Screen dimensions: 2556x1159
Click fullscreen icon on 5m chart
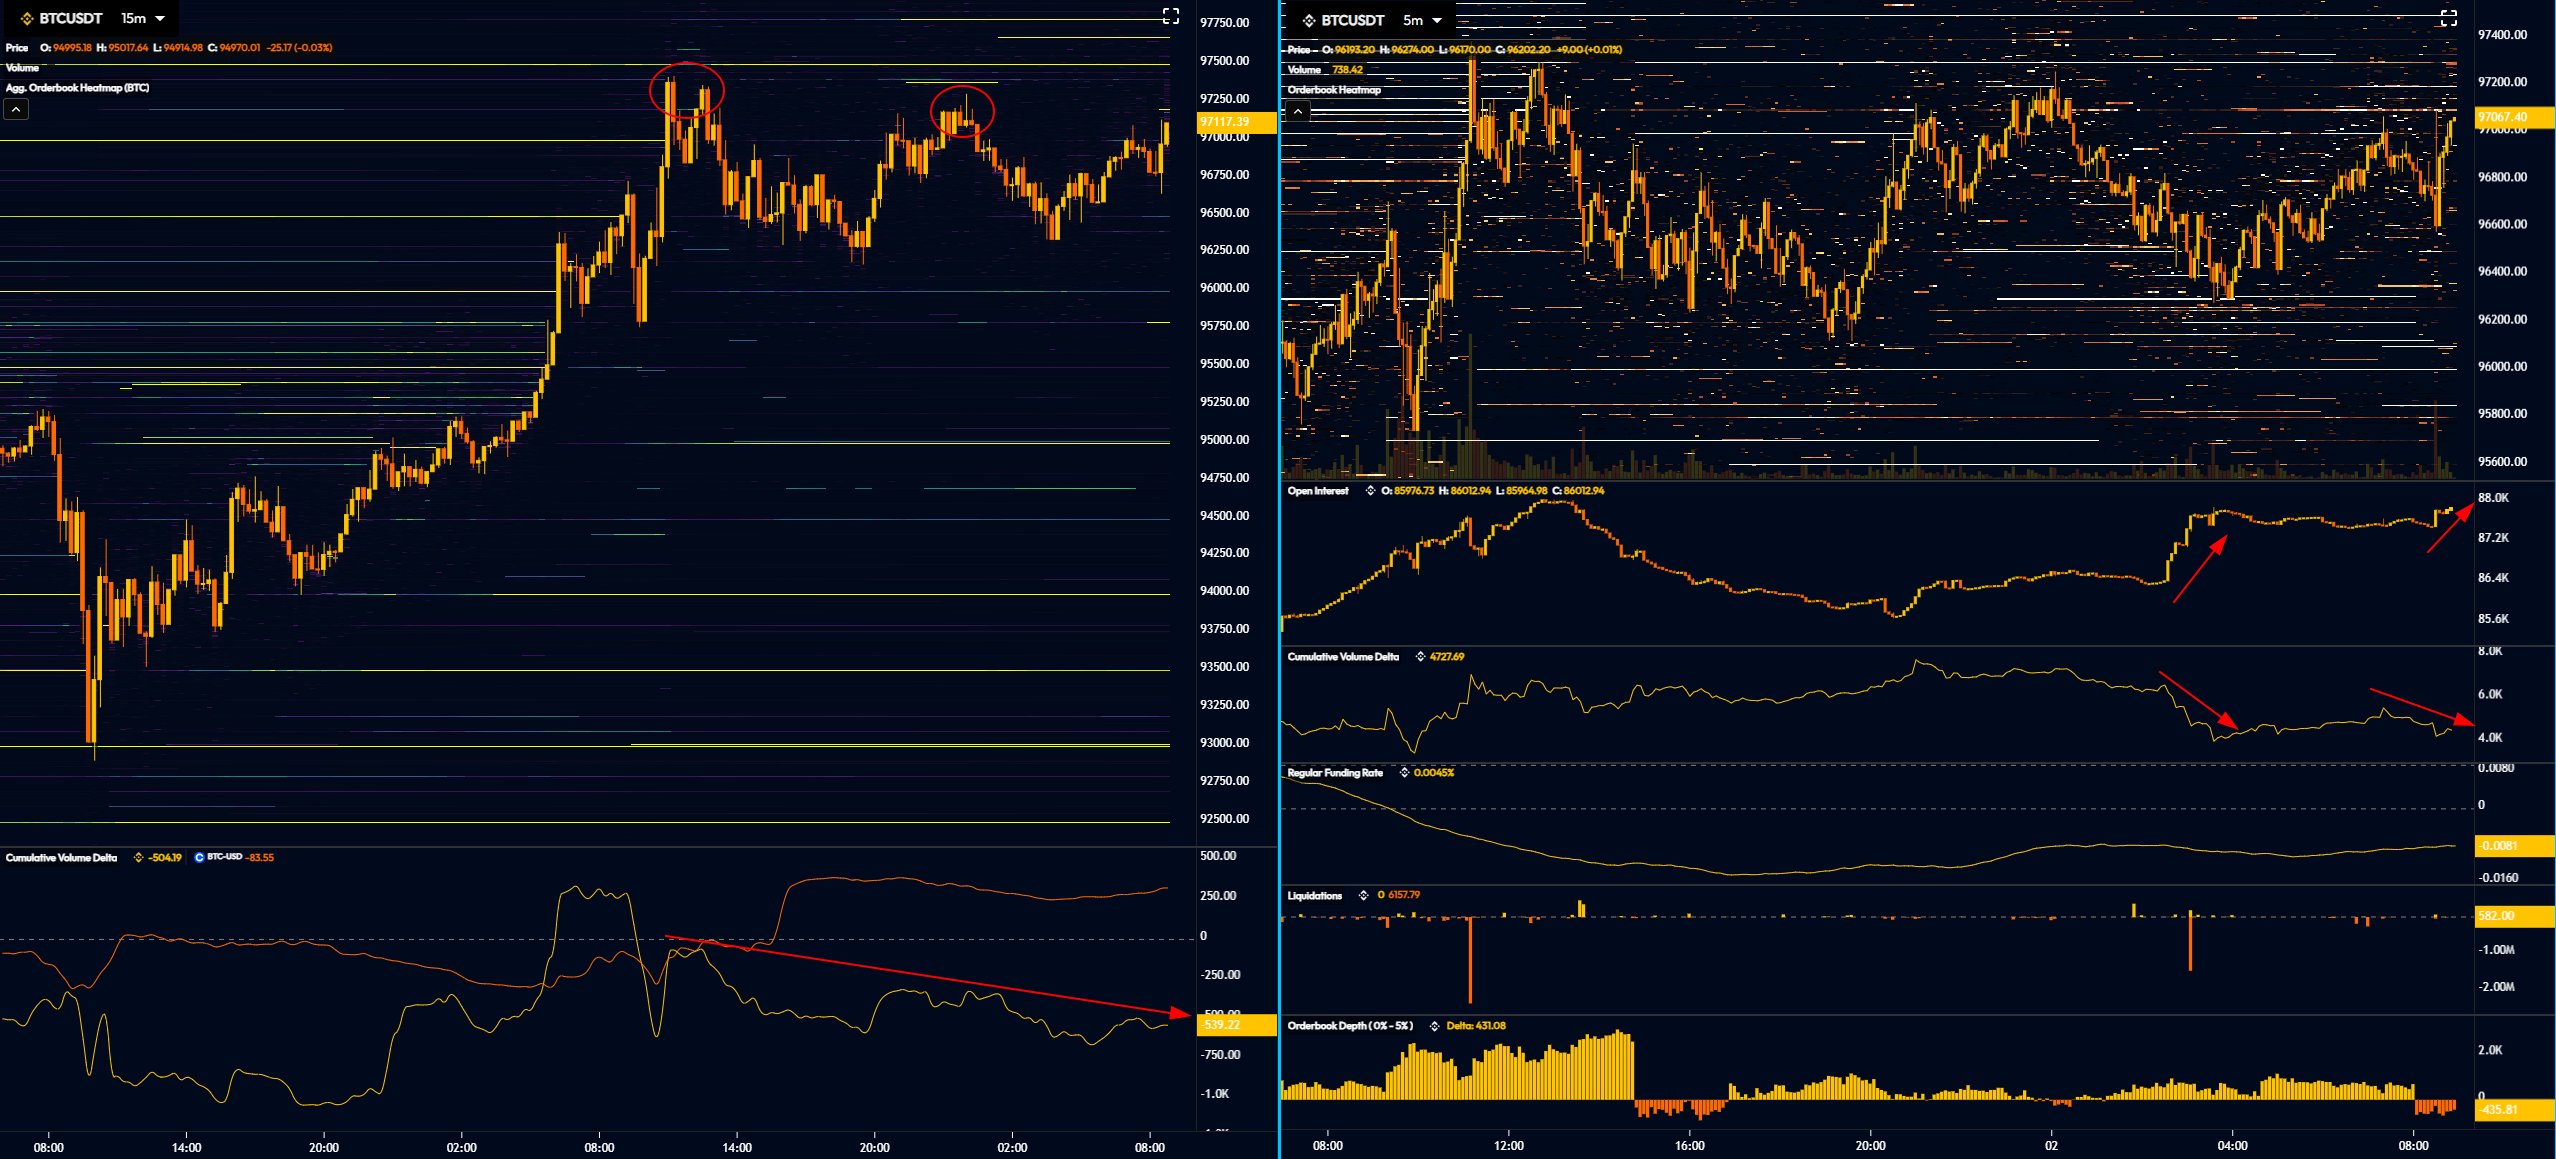click(x=2448, y=18)
